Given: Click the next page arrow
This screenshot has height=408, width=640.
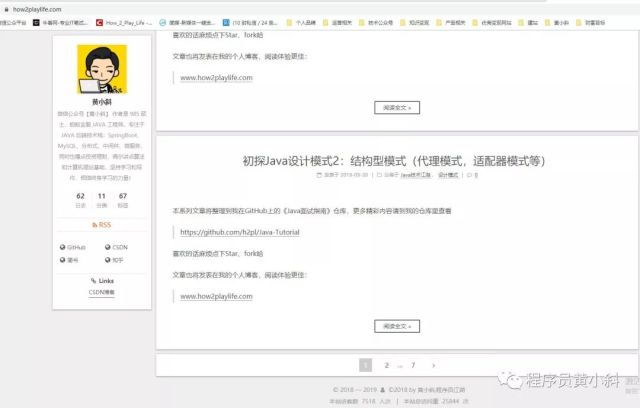Looking at the screenshot, I should [x=433, y=365].
